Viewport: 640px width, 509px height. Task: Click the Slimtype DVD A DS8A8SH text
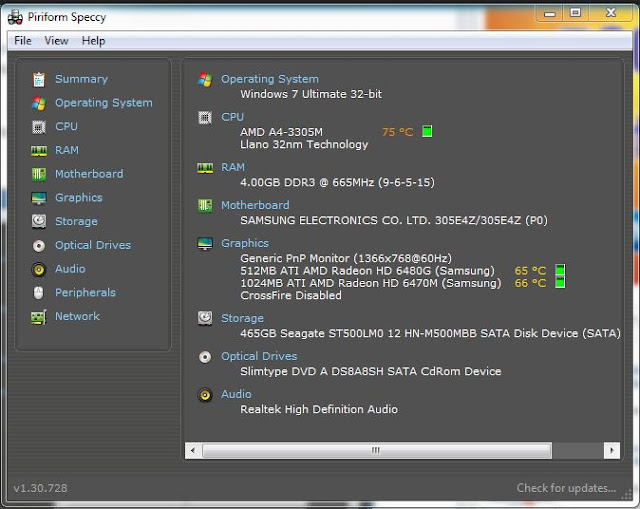(x=312, y=371)
